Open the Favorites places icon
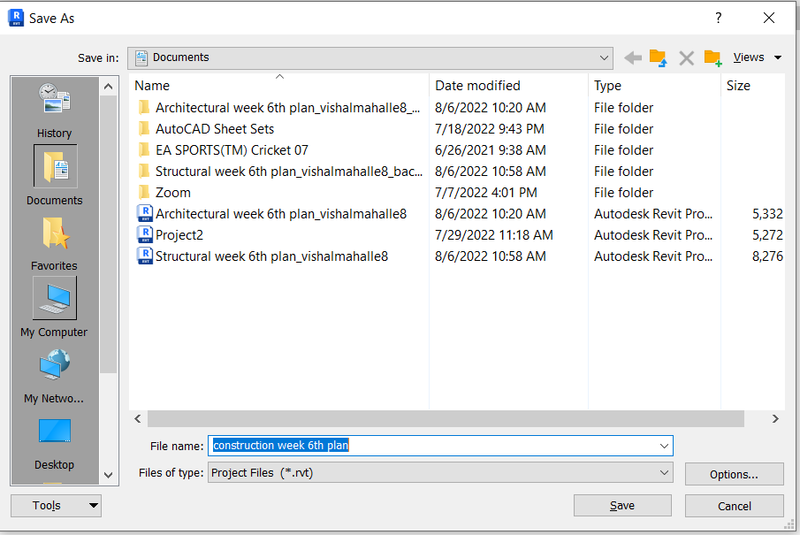The width and height of the screenshot is (800, 535). [55, 233]
